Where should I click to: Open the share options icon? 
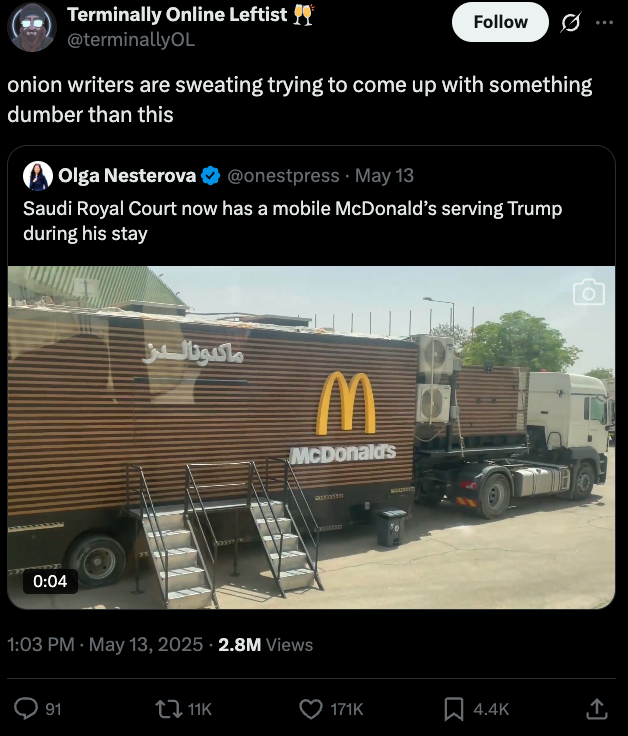click(597, 708)
